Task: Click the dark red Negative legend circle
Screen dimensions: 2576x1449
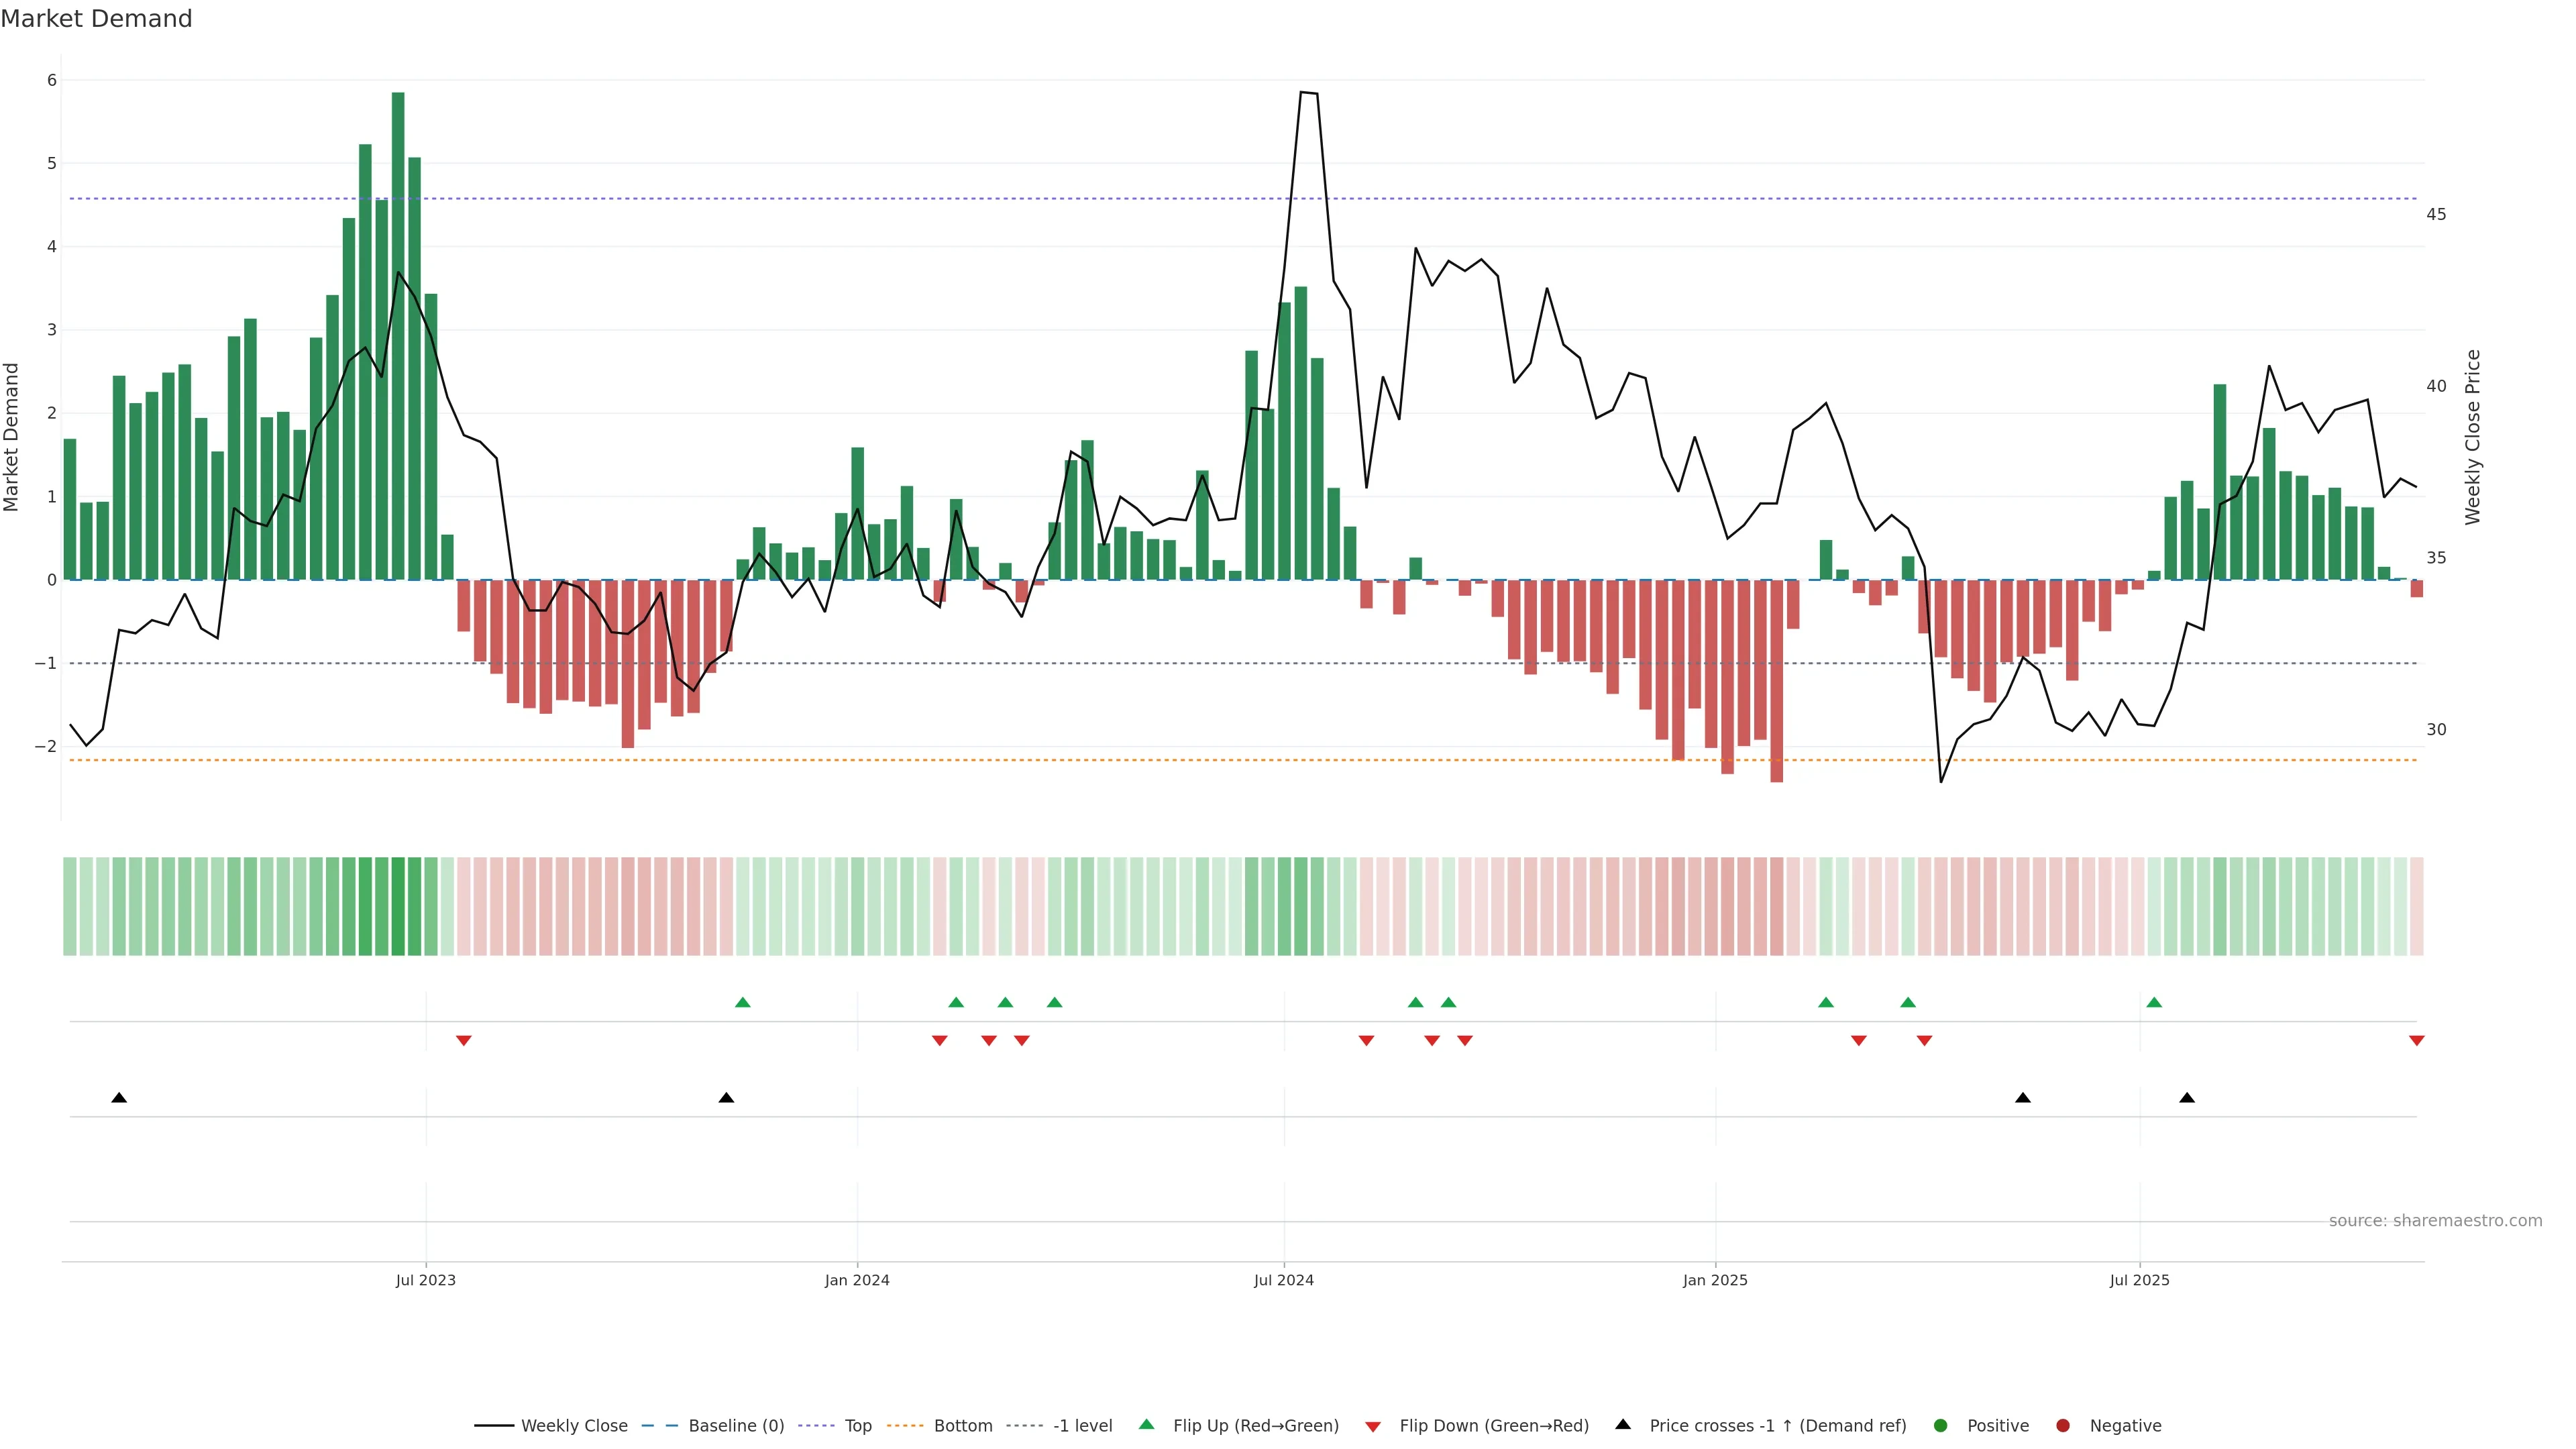Action: (2063, 1426)
